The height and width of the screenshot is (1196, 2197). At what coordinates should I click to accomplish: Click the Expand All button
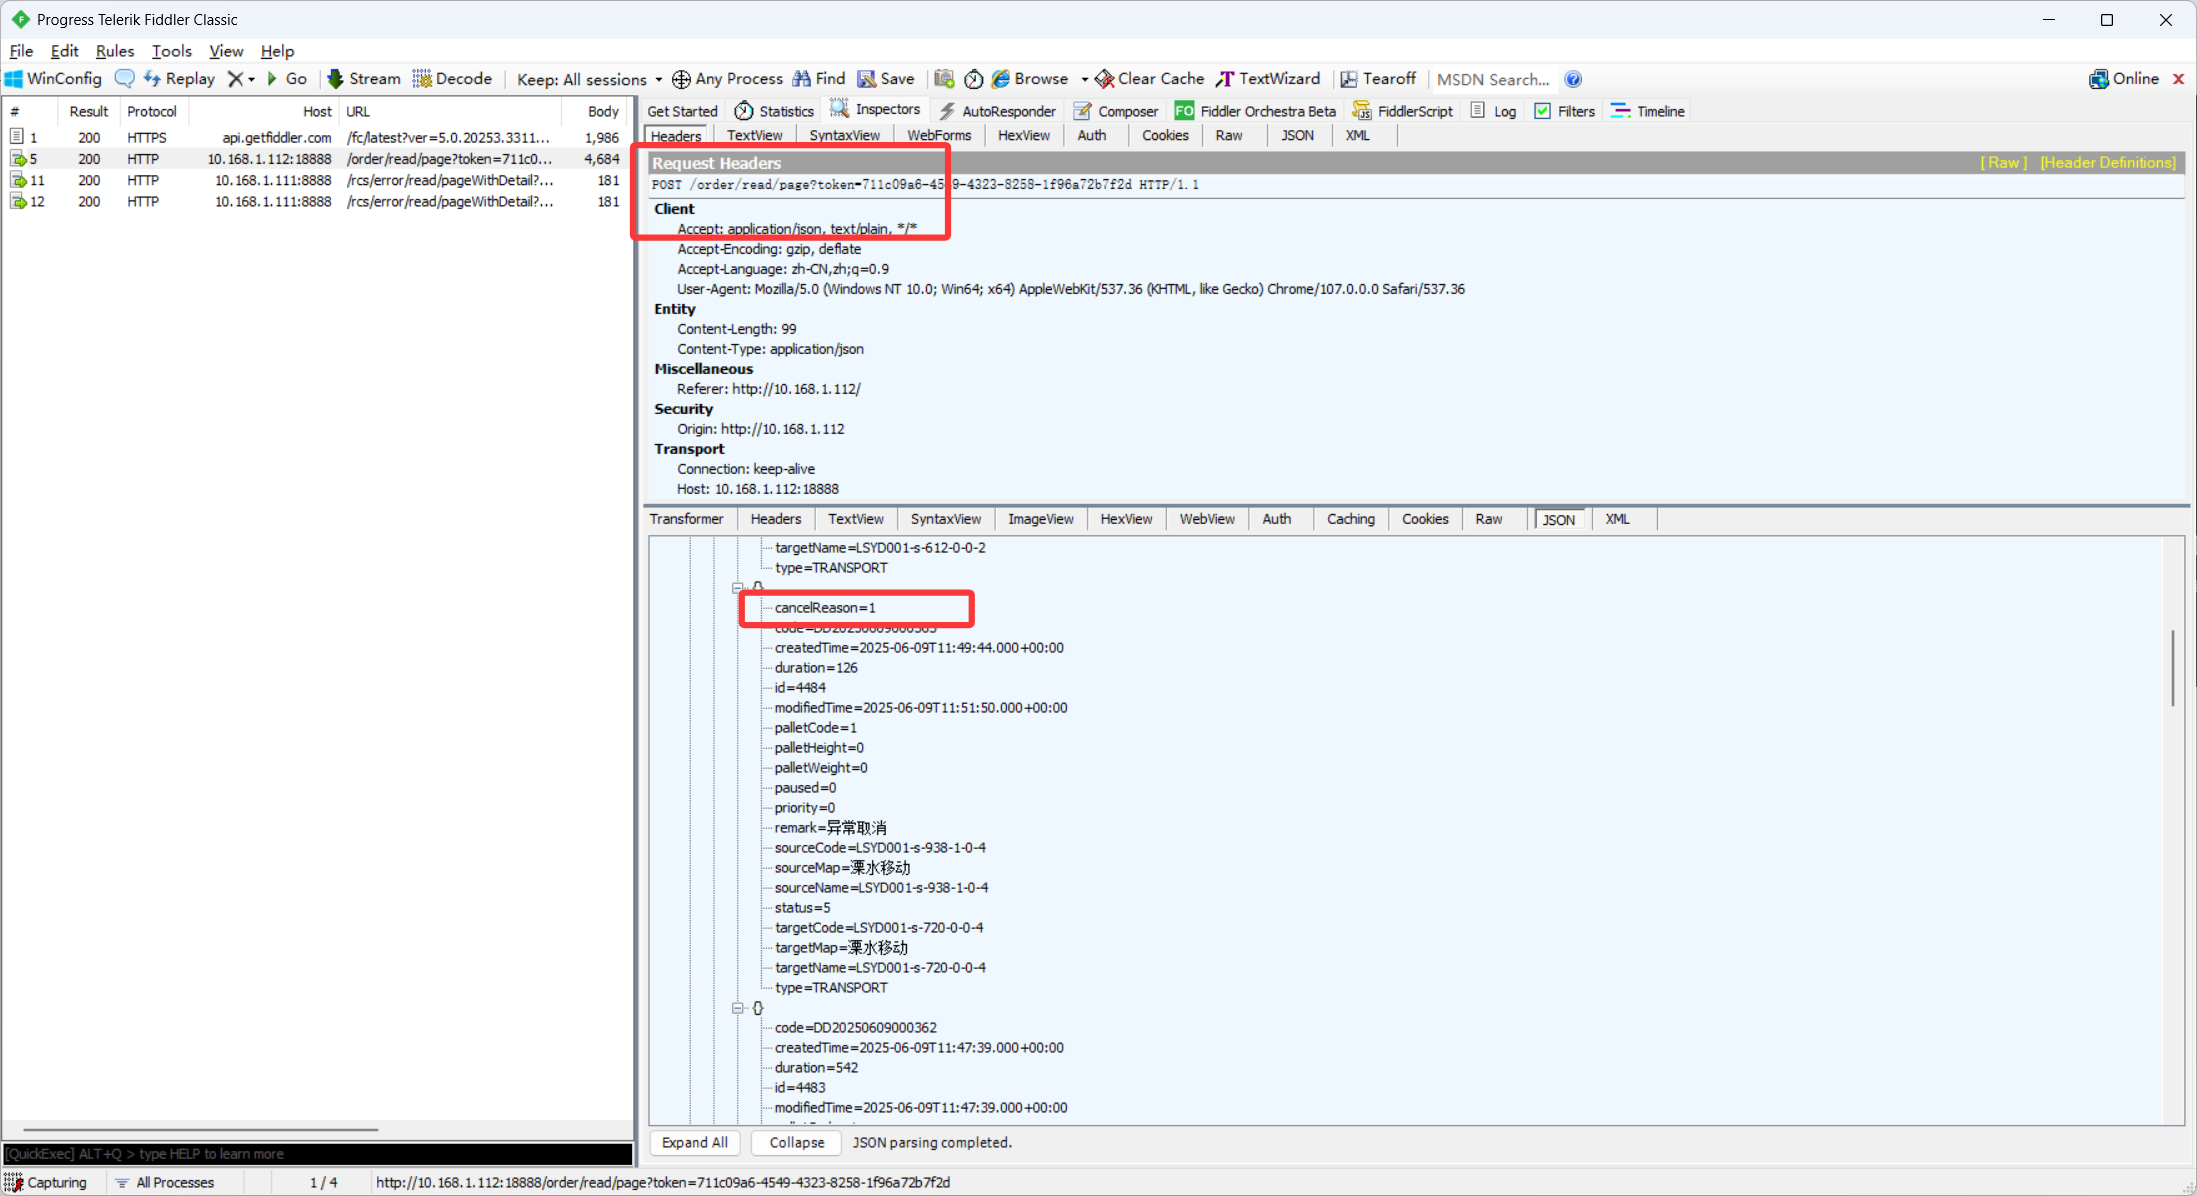click(x=694, y=1142)
